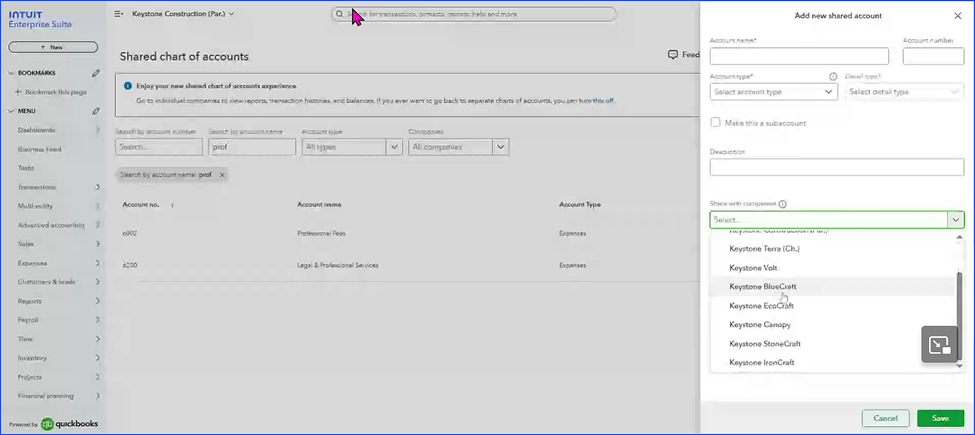Open Inventory in the sidebar

32,358
